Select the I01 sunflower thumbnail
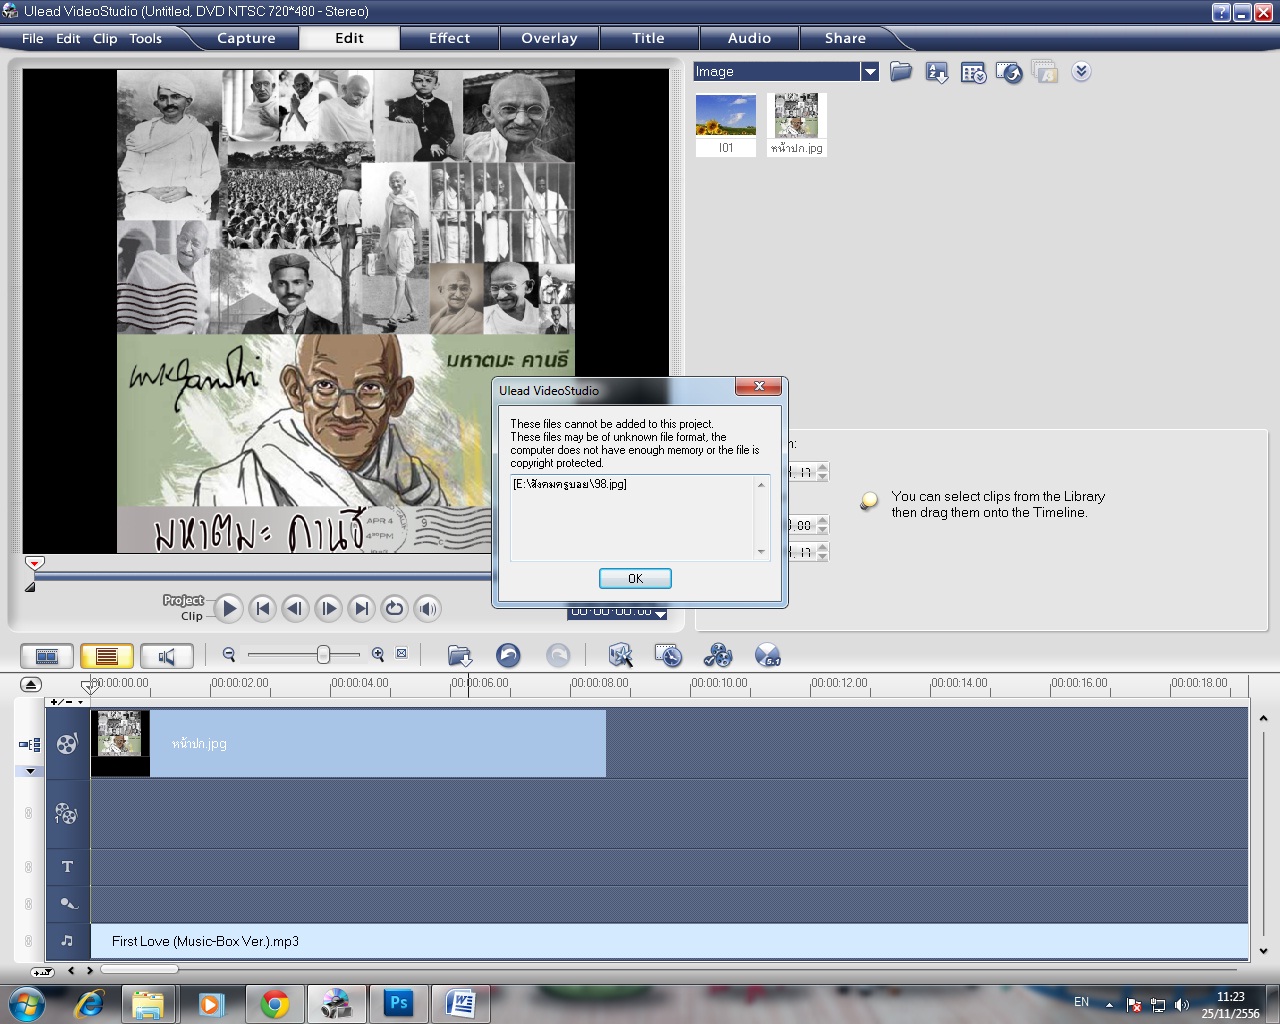This screenshot has height=1024, width=1280. coord(726,124)
